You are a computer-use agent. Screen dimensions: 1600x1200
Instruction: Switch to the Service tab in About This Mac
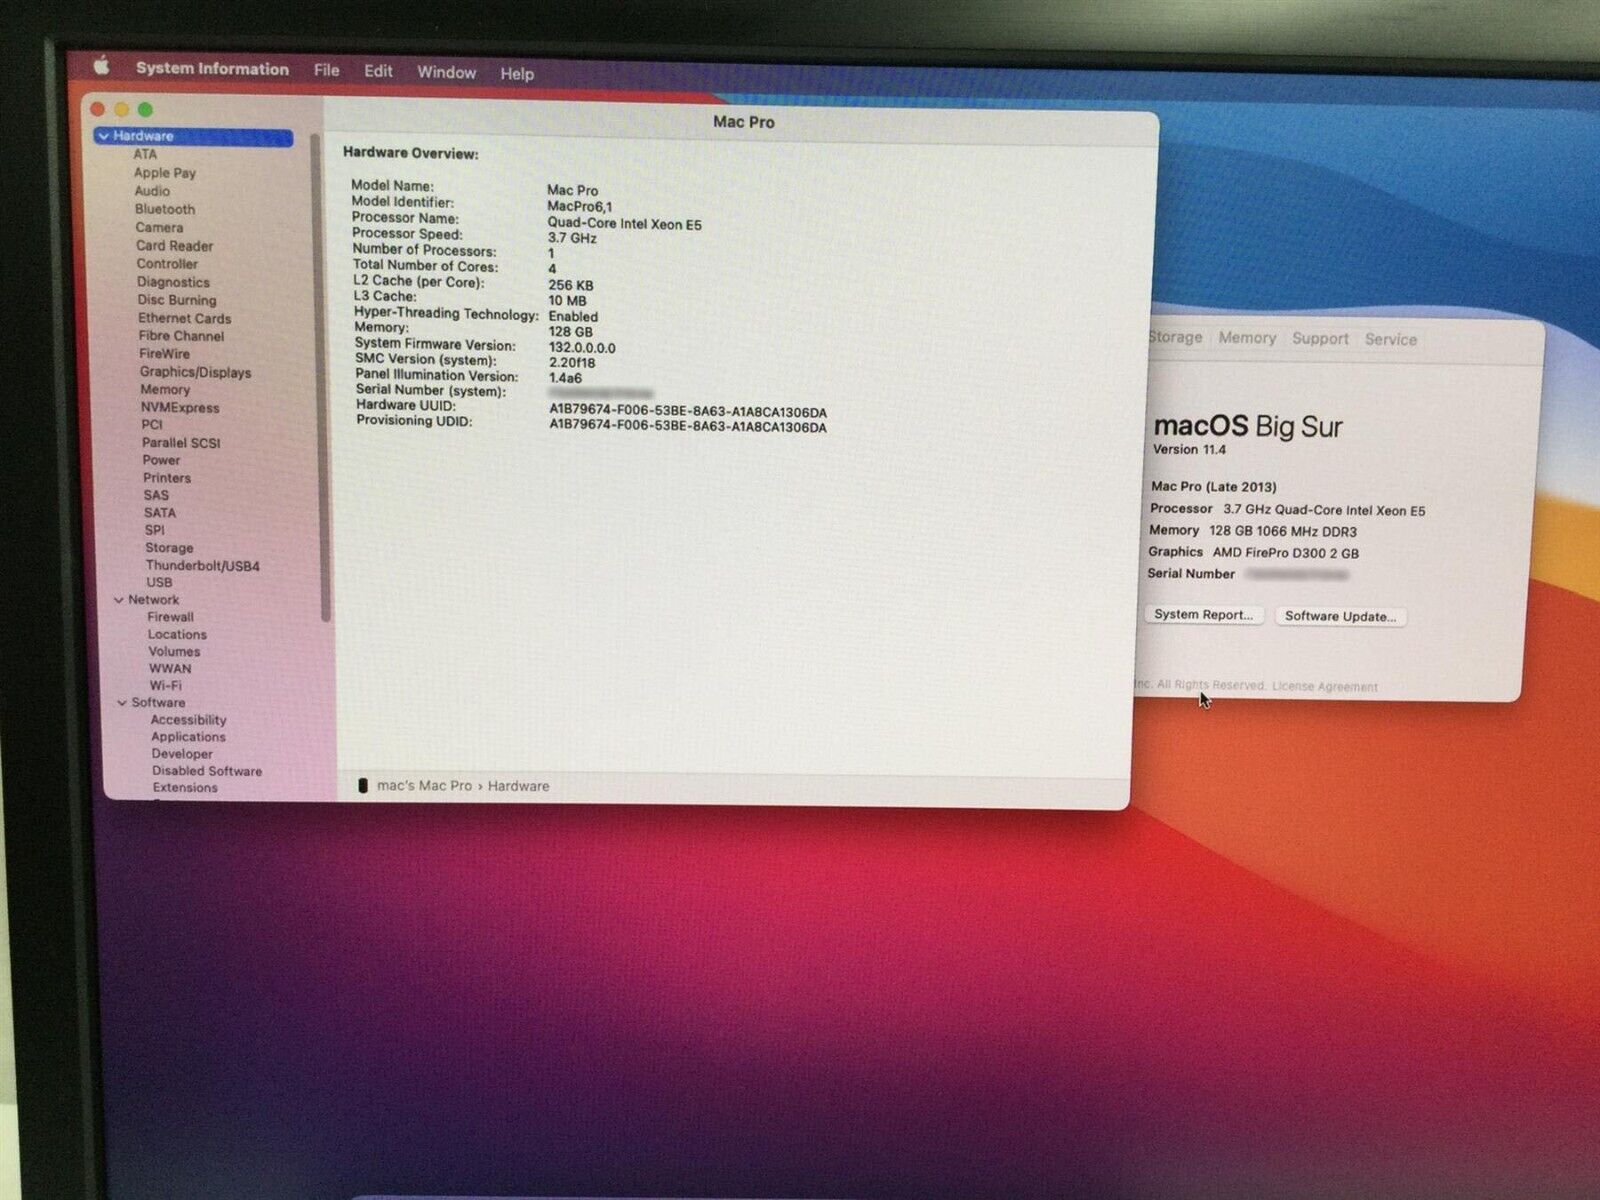point(1391,340)
